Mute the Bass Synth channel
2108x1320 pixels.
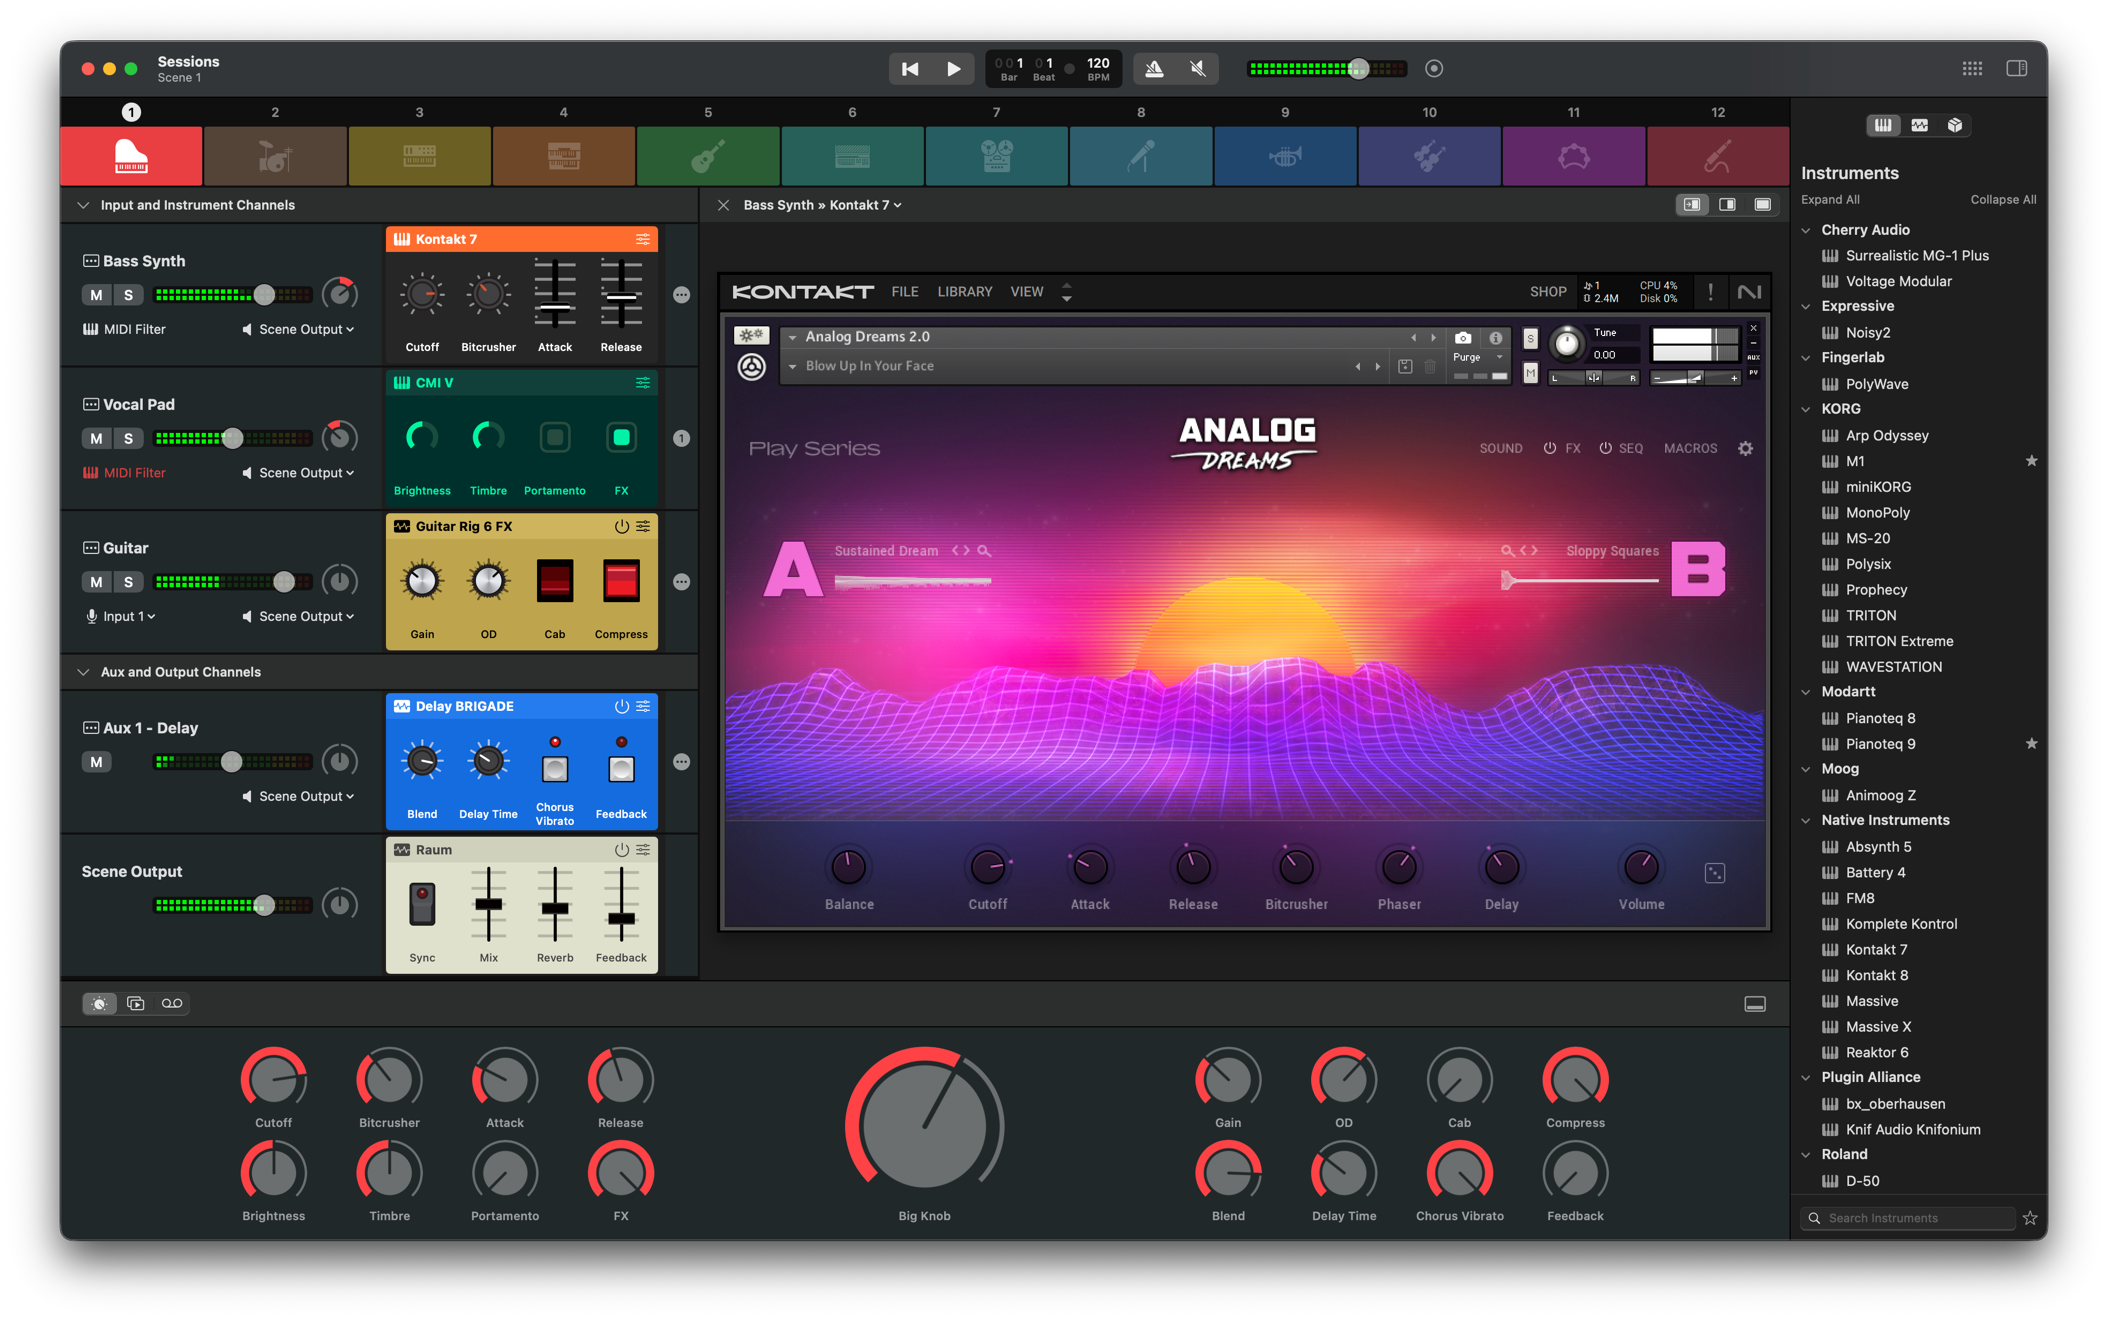point(96,295)
